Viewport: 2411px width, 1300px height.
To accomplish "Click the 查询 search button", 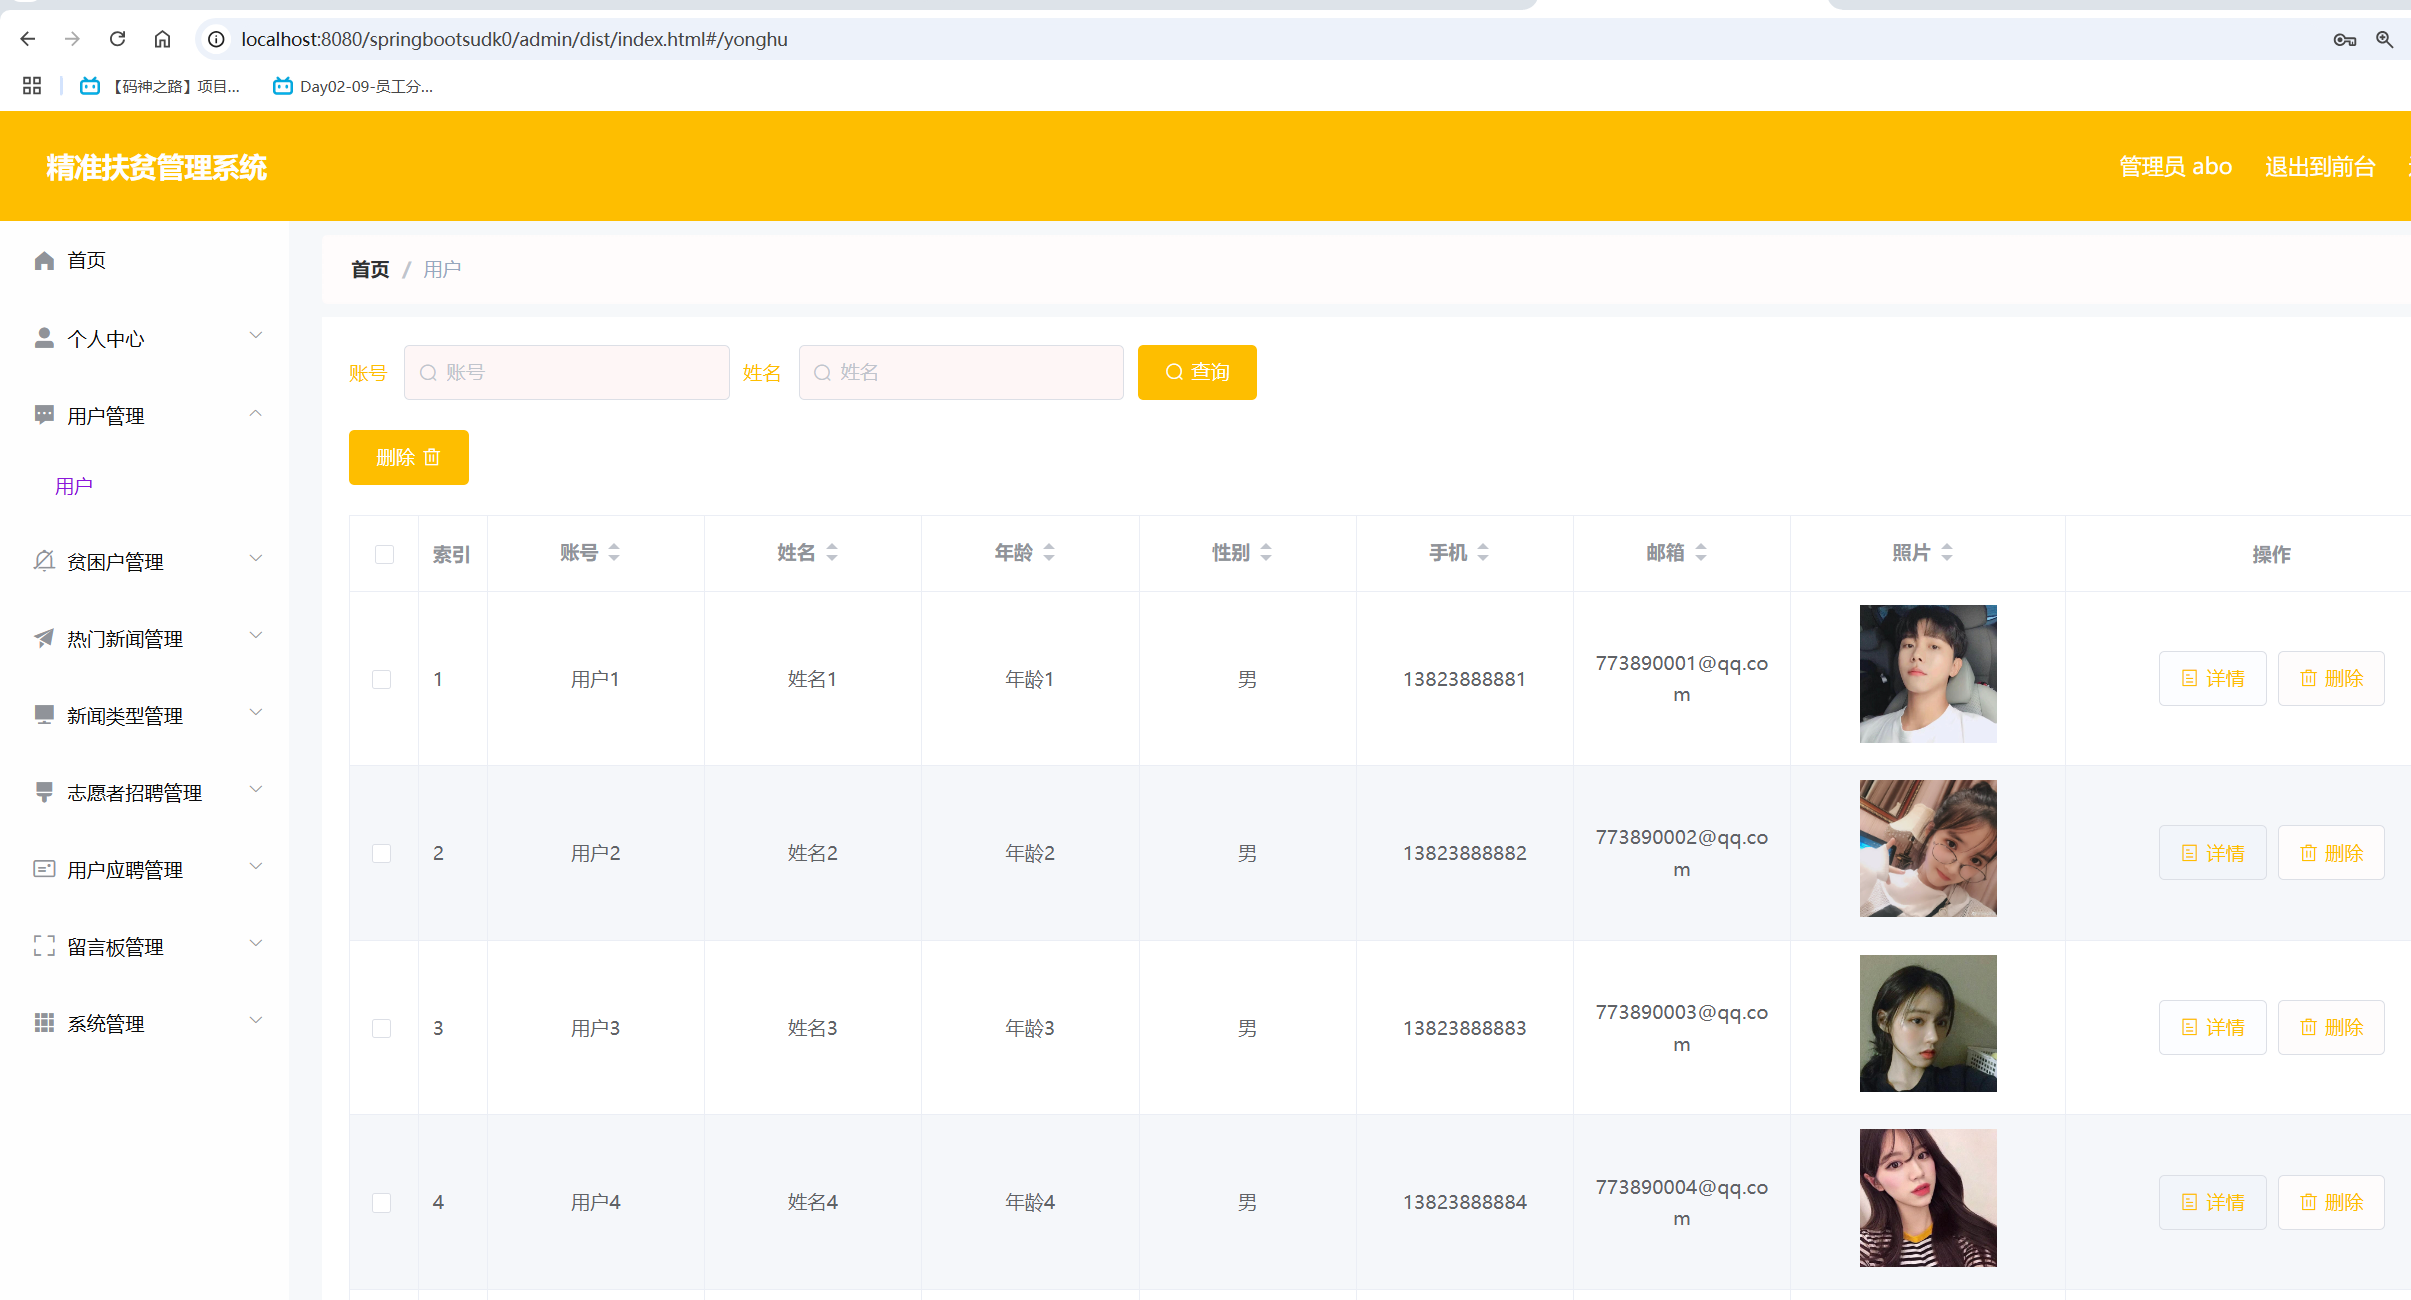I will point(1197,372).
